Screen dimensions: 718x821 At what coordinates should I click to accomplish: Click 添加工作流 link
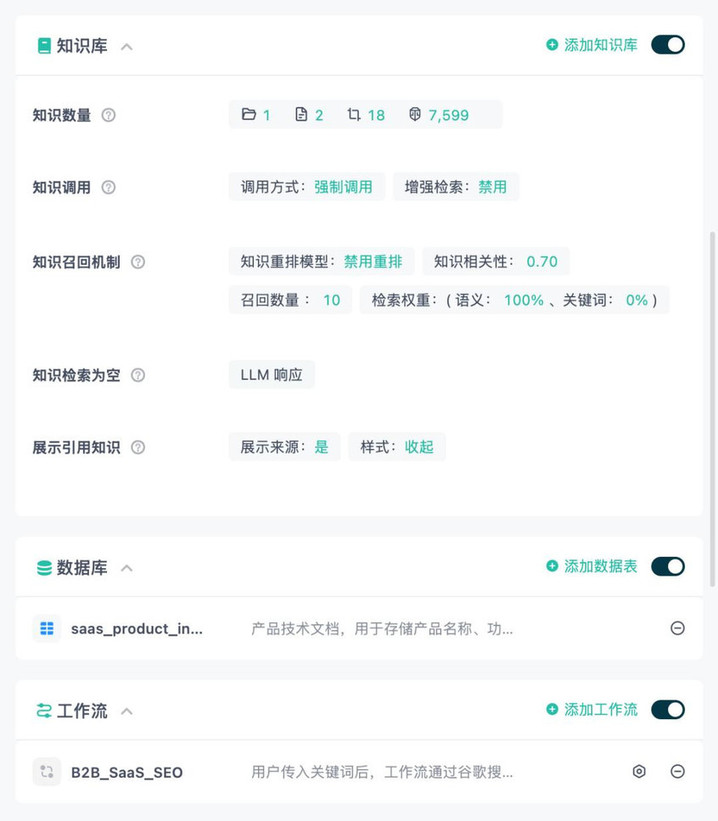[592, 710]
